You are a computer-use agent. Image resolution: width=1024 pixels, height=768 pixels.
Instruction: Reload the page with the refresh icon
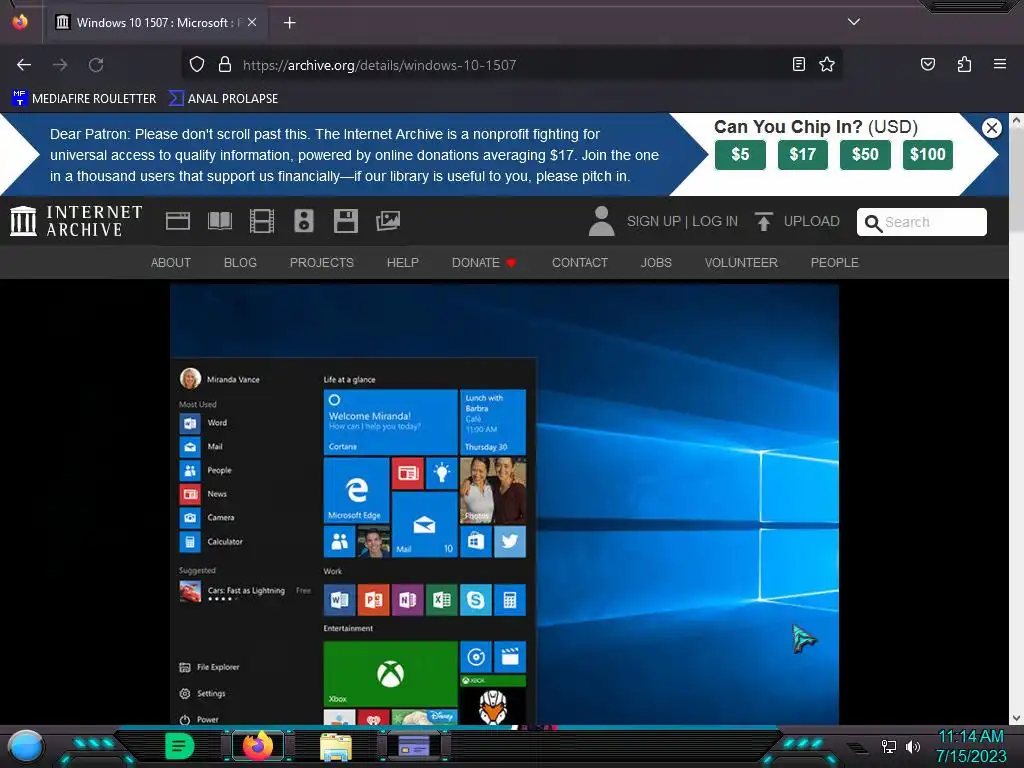pos(96,65)
